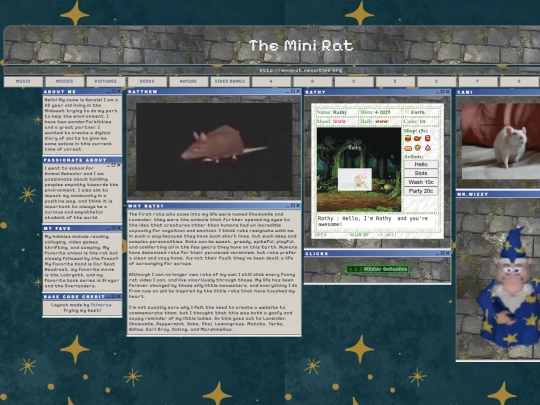This screenshot has width=540, height=405.
Task: Close the Clicks window
Action: coord(447,253)
